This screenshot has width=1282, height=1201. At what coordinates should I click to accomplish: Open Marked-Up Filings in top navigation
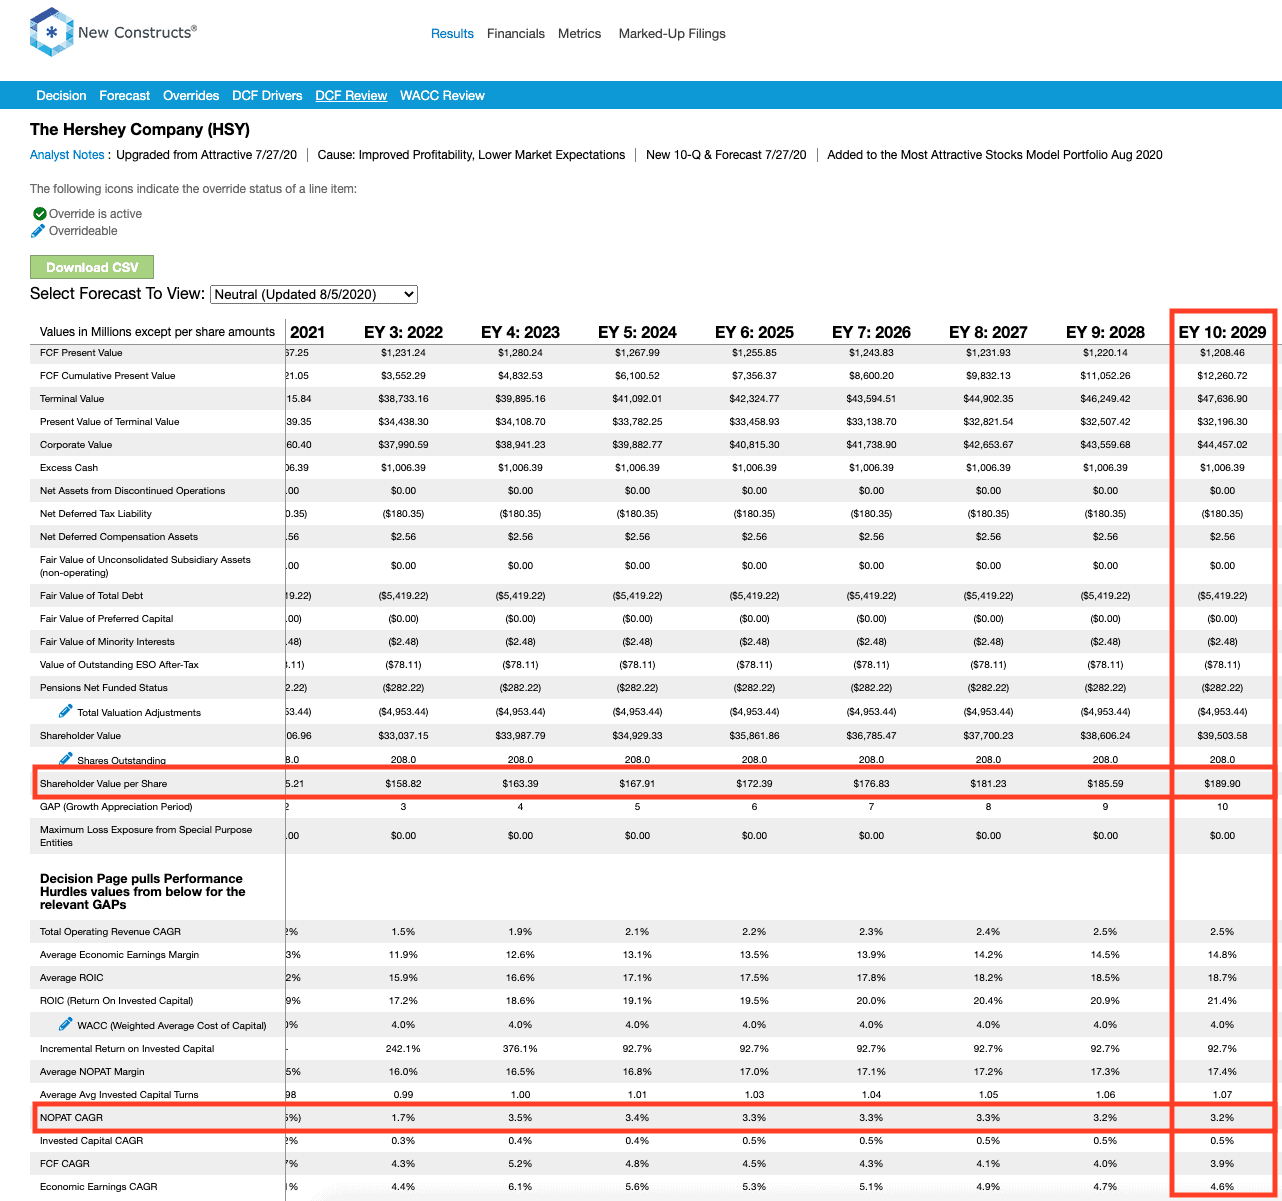(672, 34)
